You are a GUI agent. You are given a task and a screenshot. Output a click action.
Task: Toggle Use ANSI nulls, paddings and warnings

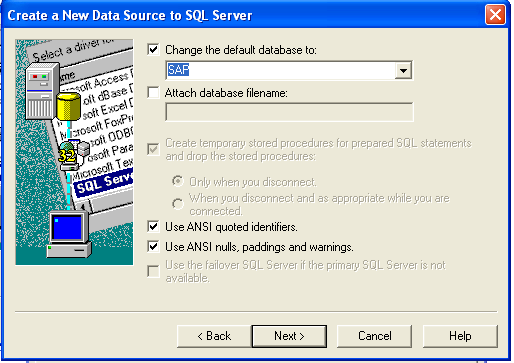pyautogui.click(x=153, y=247)
